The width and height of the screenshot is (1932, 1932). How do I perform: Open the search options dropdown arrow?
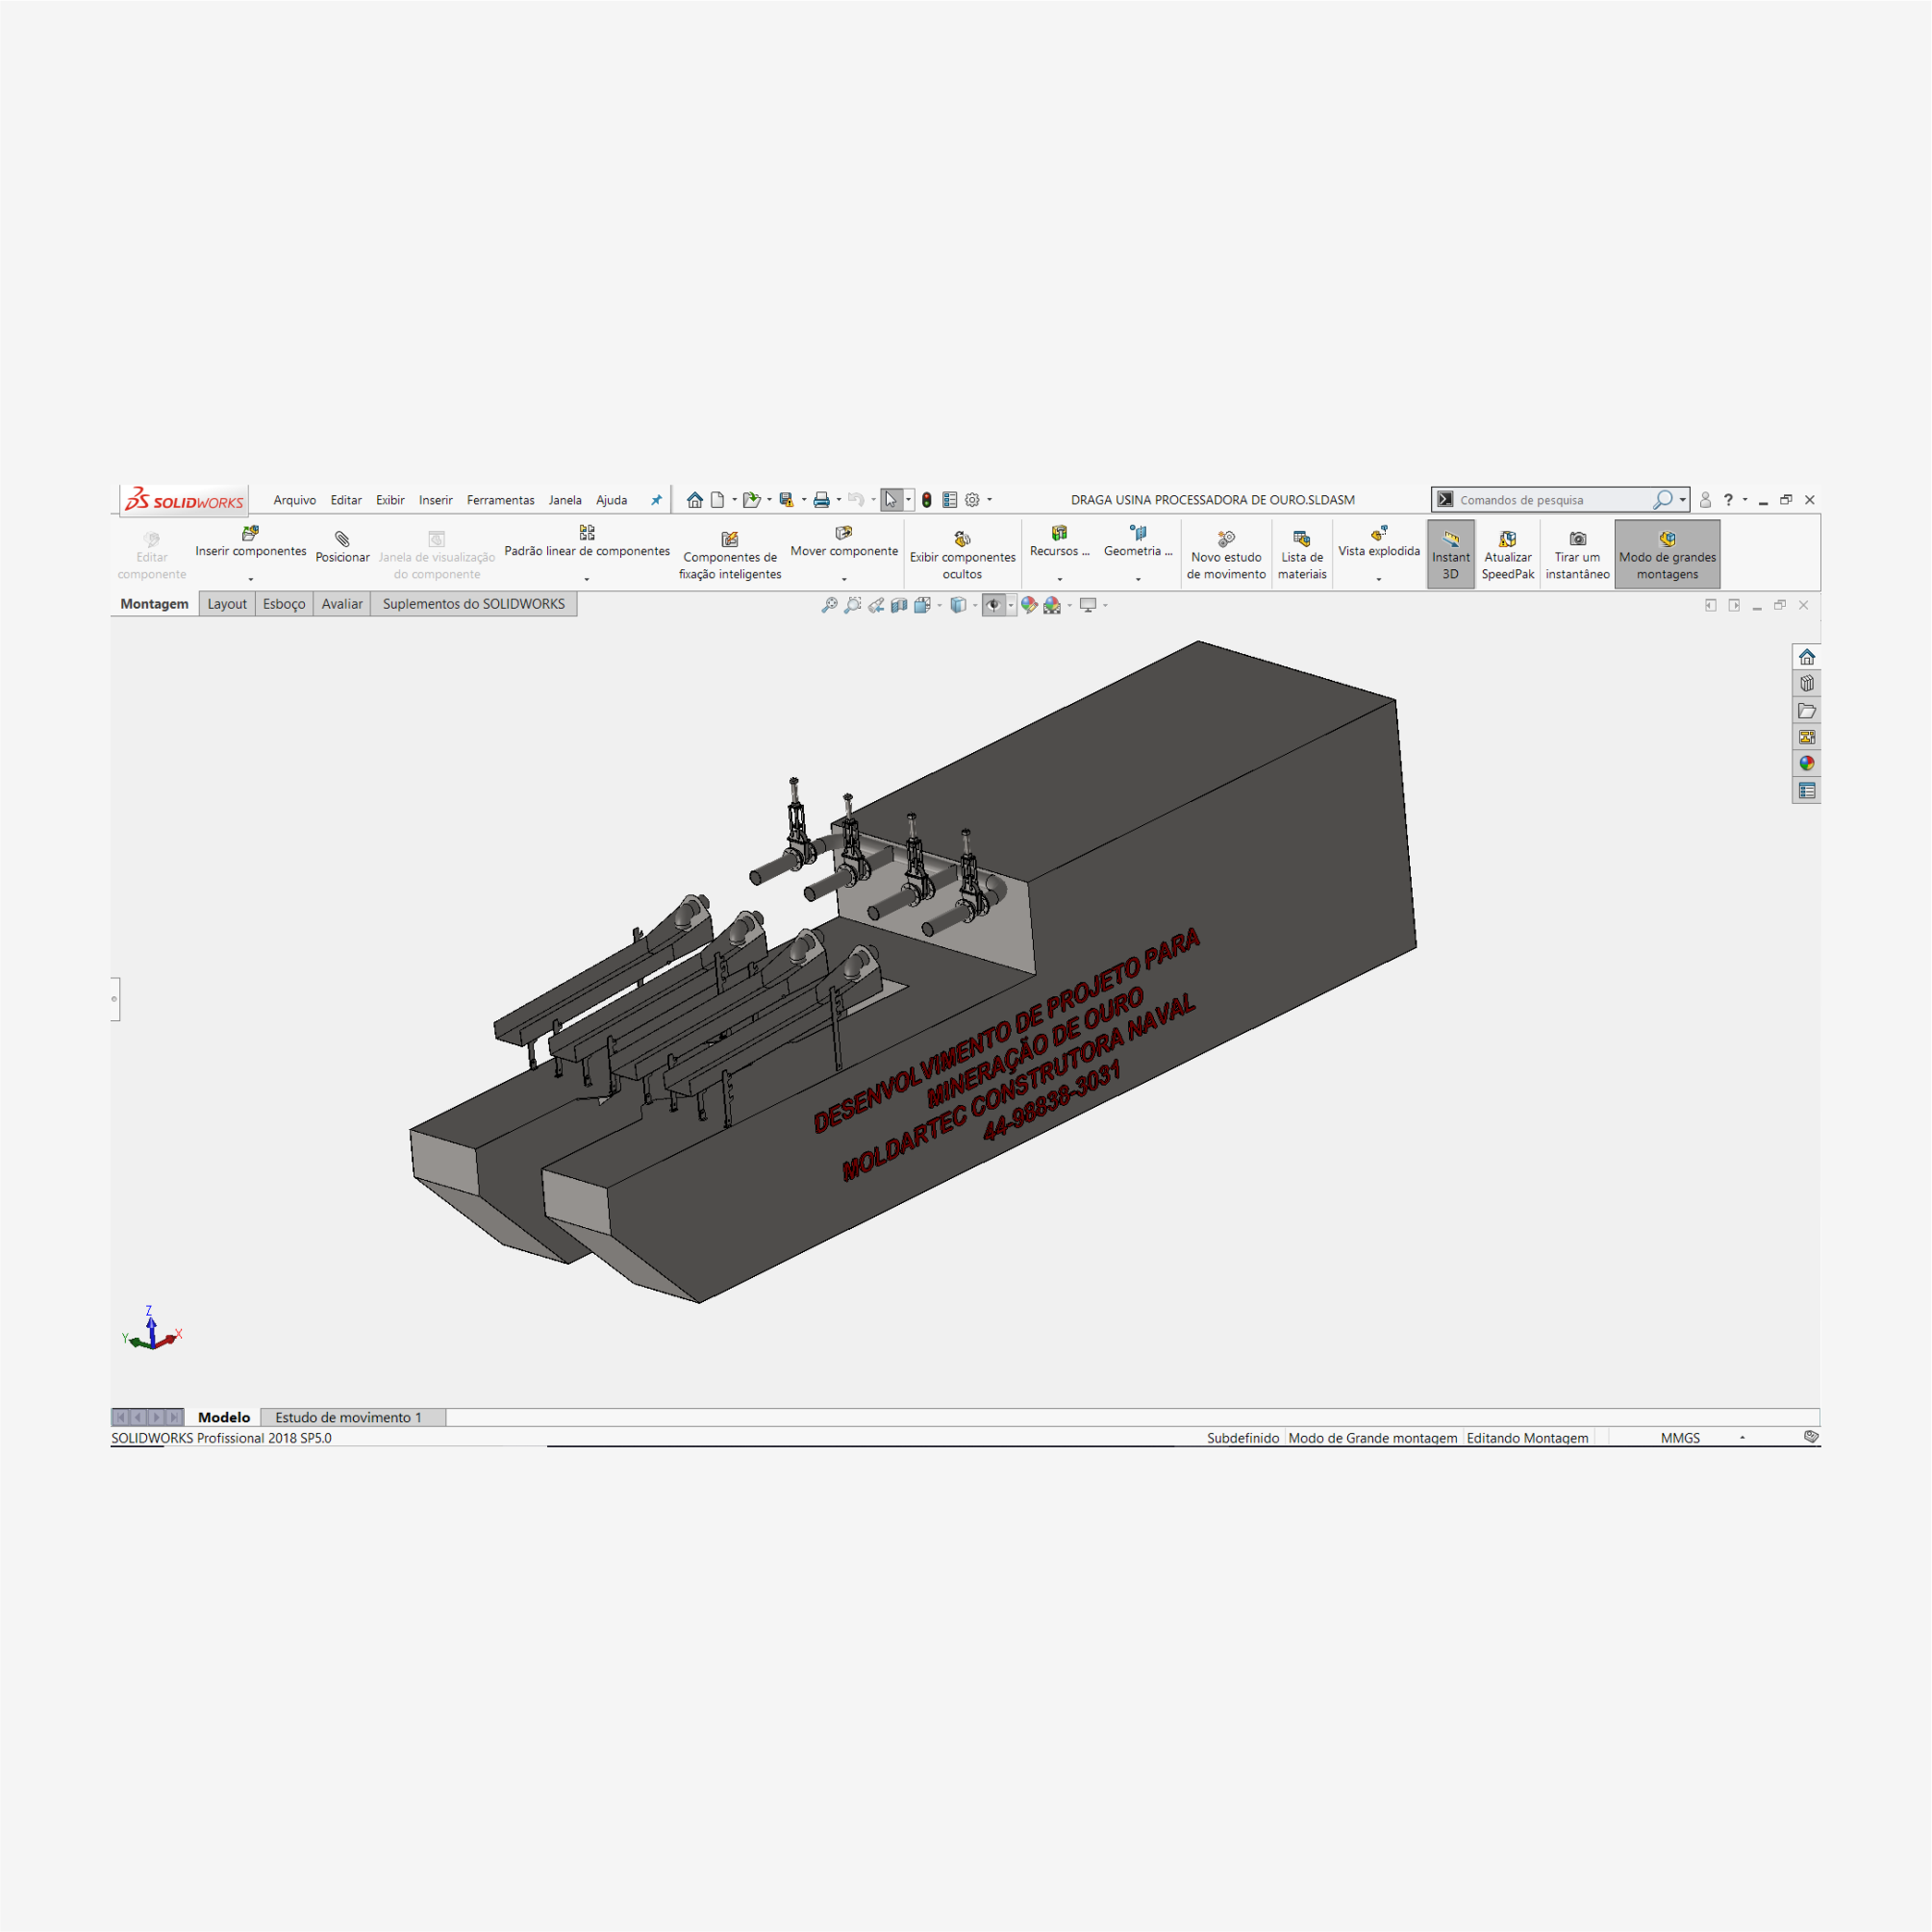tap(1683, 500)
